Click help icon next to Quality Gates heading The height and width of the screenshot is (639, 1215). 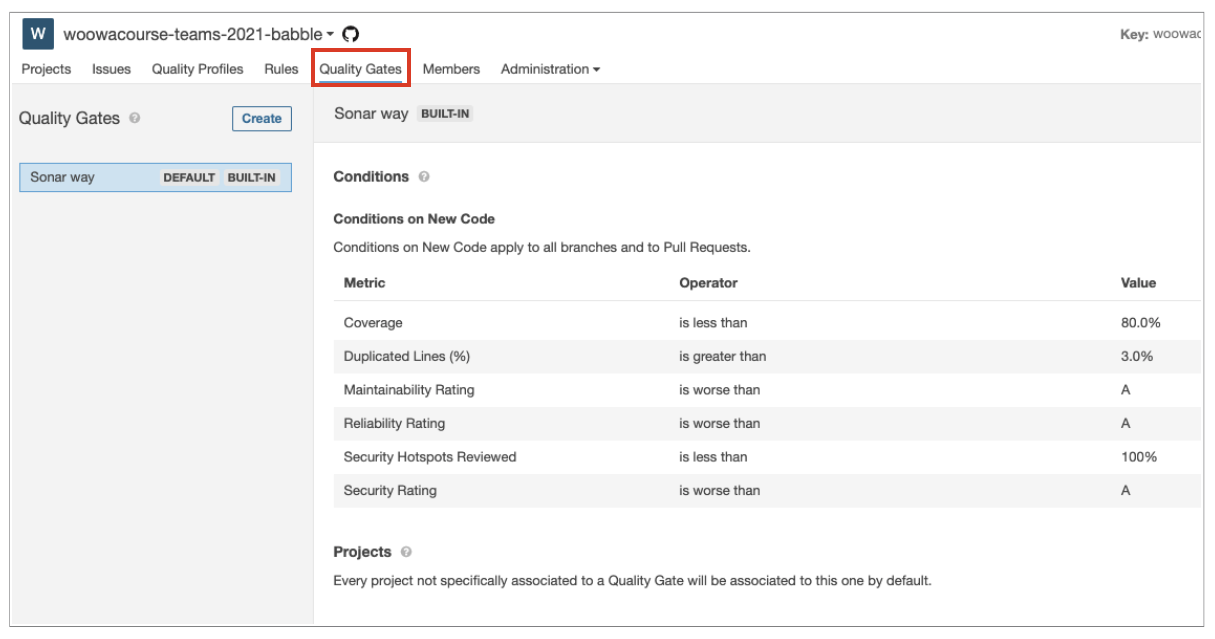click(135, 118)
